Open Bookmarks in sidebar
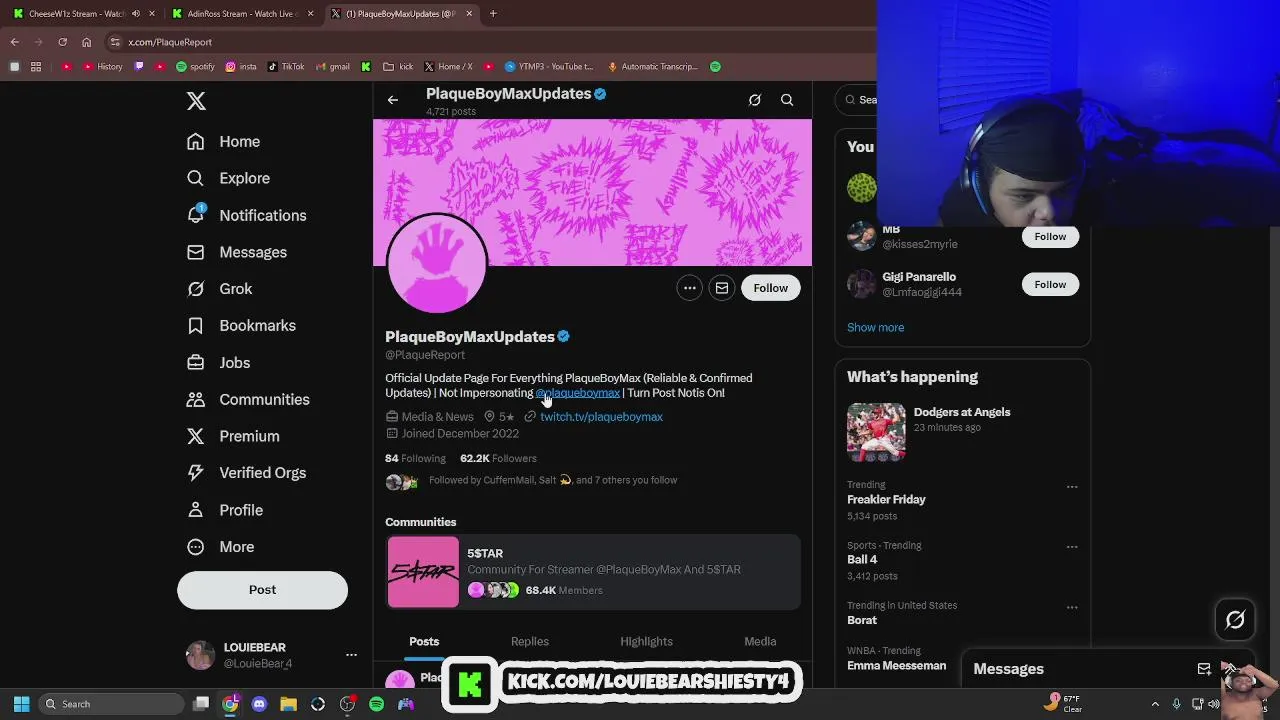1280x720 pixels. click(x=241, y=326)
